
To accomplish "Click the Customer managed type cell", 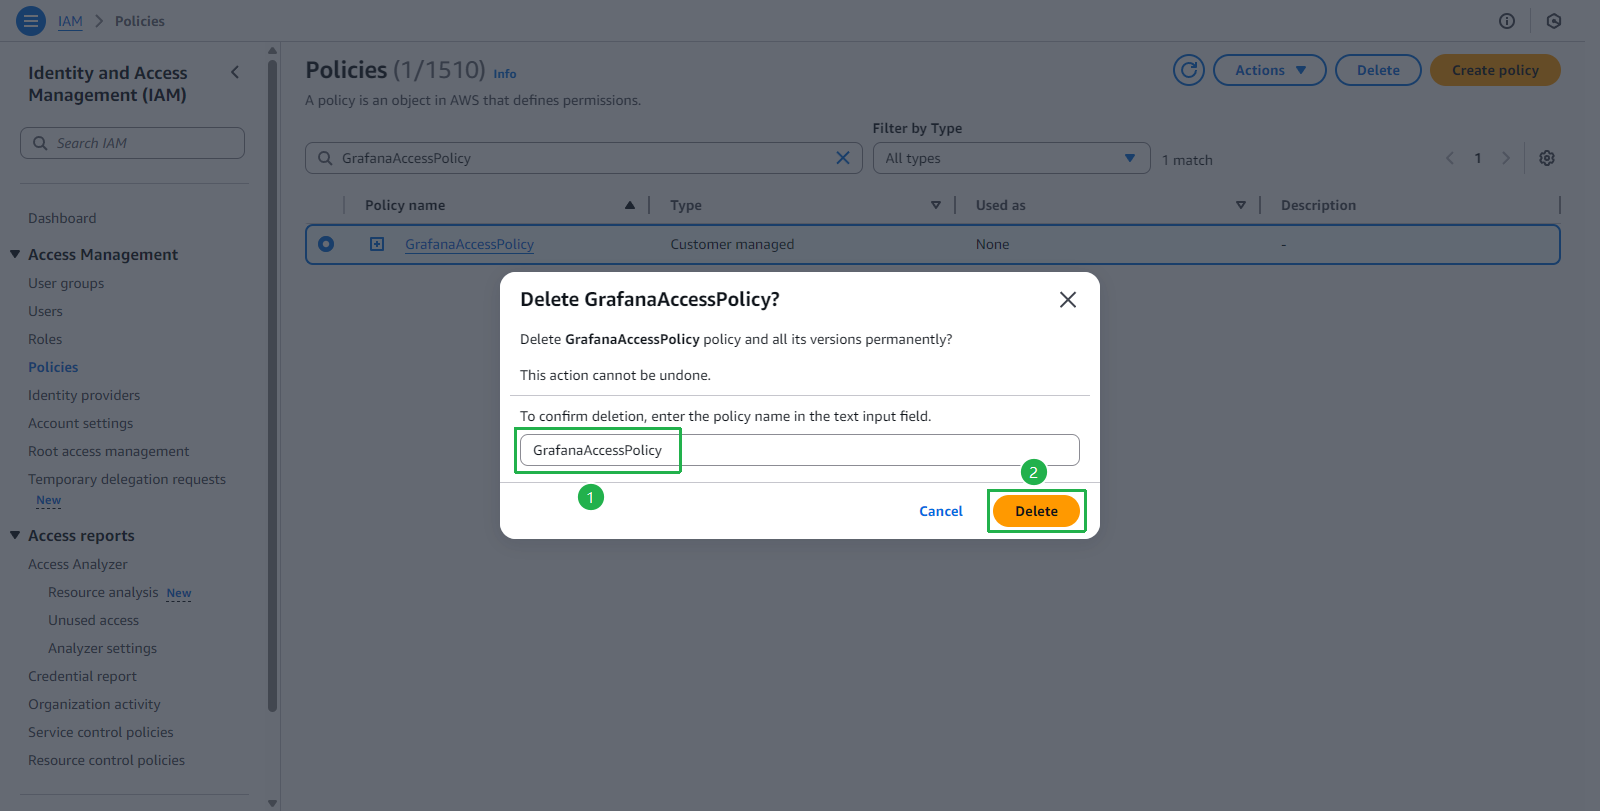I will [x=732, y=244].
